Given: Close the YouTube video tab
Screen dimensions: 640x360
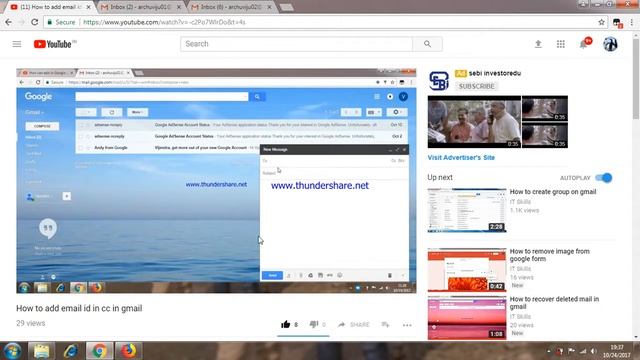Looking at the screenshot, I should click(x=88, y=7).
